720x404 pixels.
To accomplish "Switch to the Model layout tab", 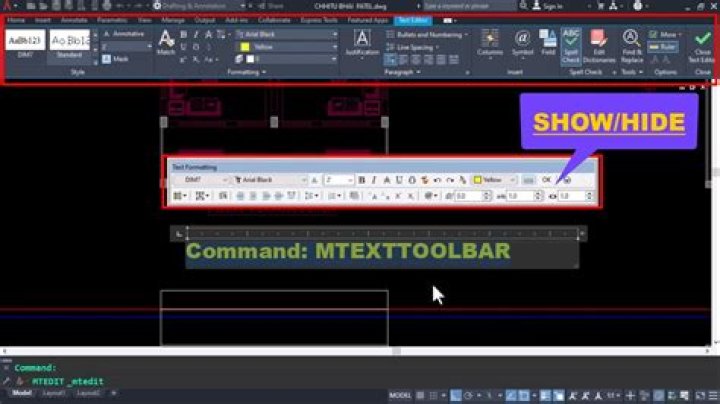I will pyautogui.click(x=22, y=393).
